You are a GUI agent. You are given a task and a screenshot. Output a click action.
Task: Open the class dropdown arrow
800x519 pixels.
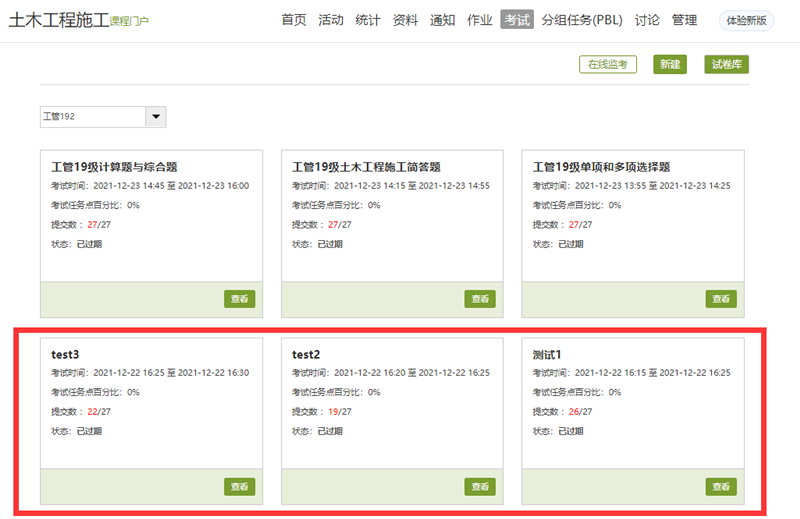(156, 117)
